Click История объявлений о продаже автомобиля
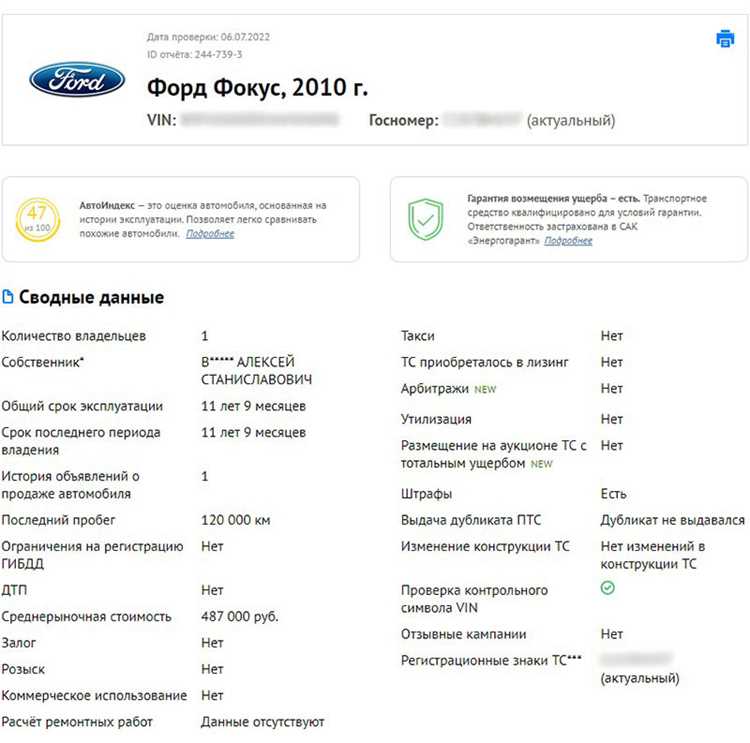Viewport: 750px width, 743px height. 70,485
